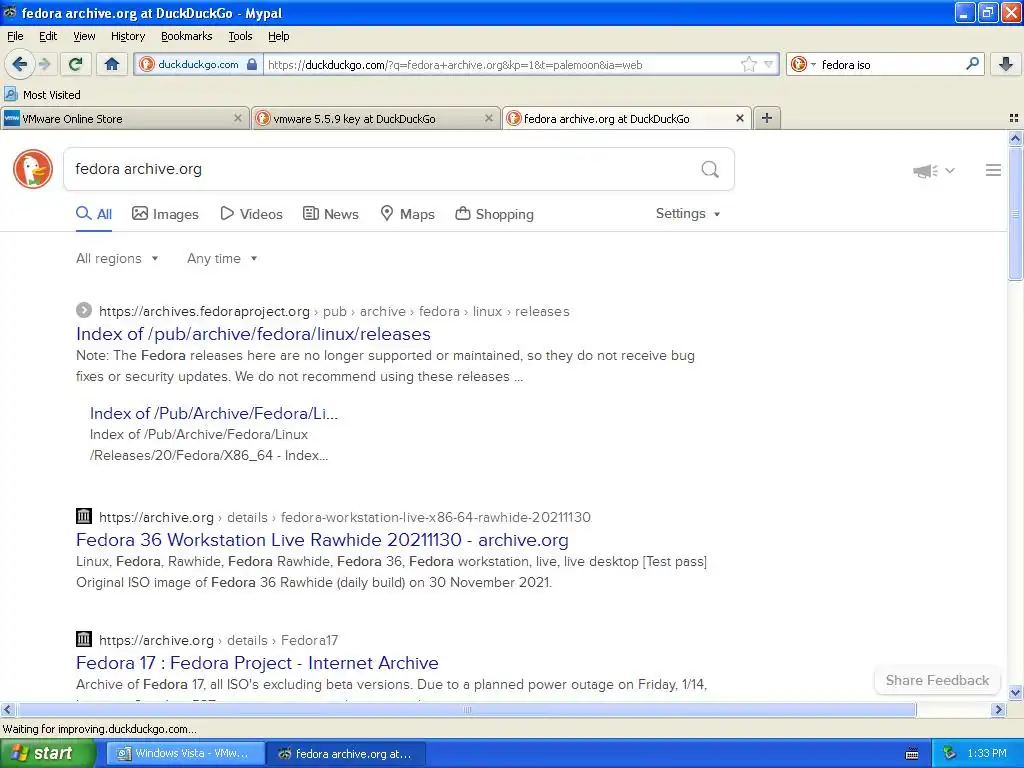This screenshot has height=768, width=1024.
Task: Click the keyboard icon in the taskbar
Action: (x=912, y=754)
